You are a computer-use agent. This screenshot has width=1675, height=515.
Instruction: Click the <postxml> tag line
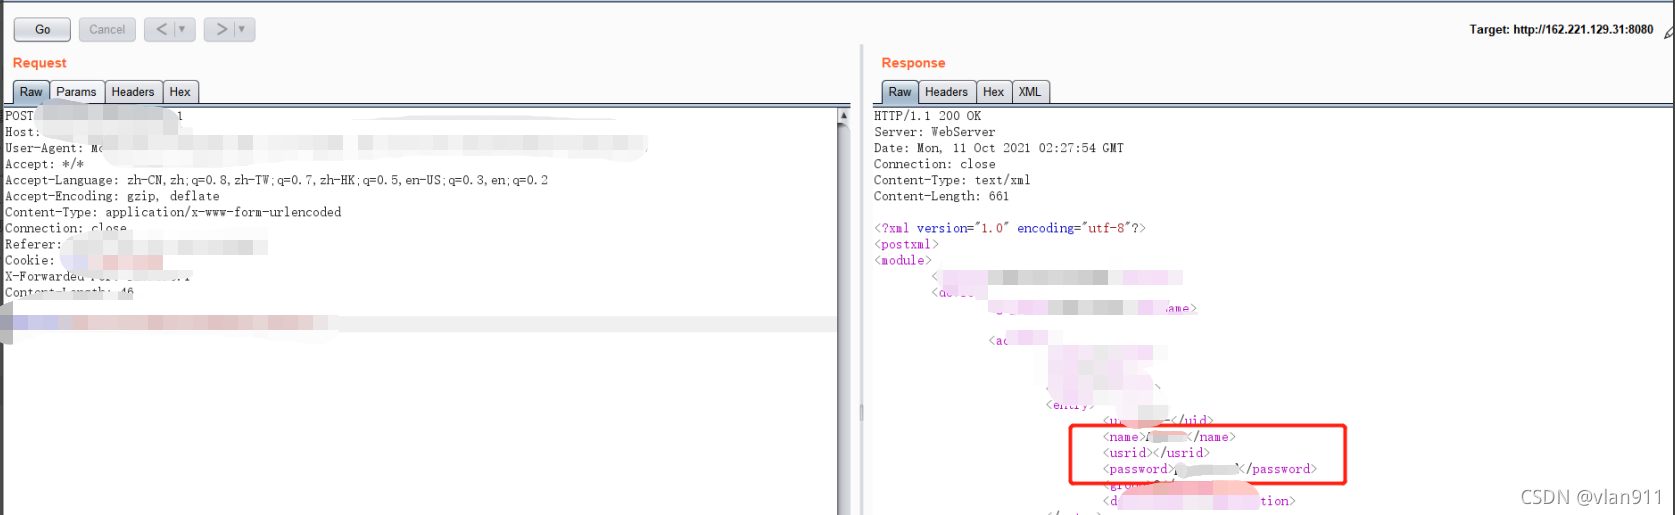(x=906, y=244)
